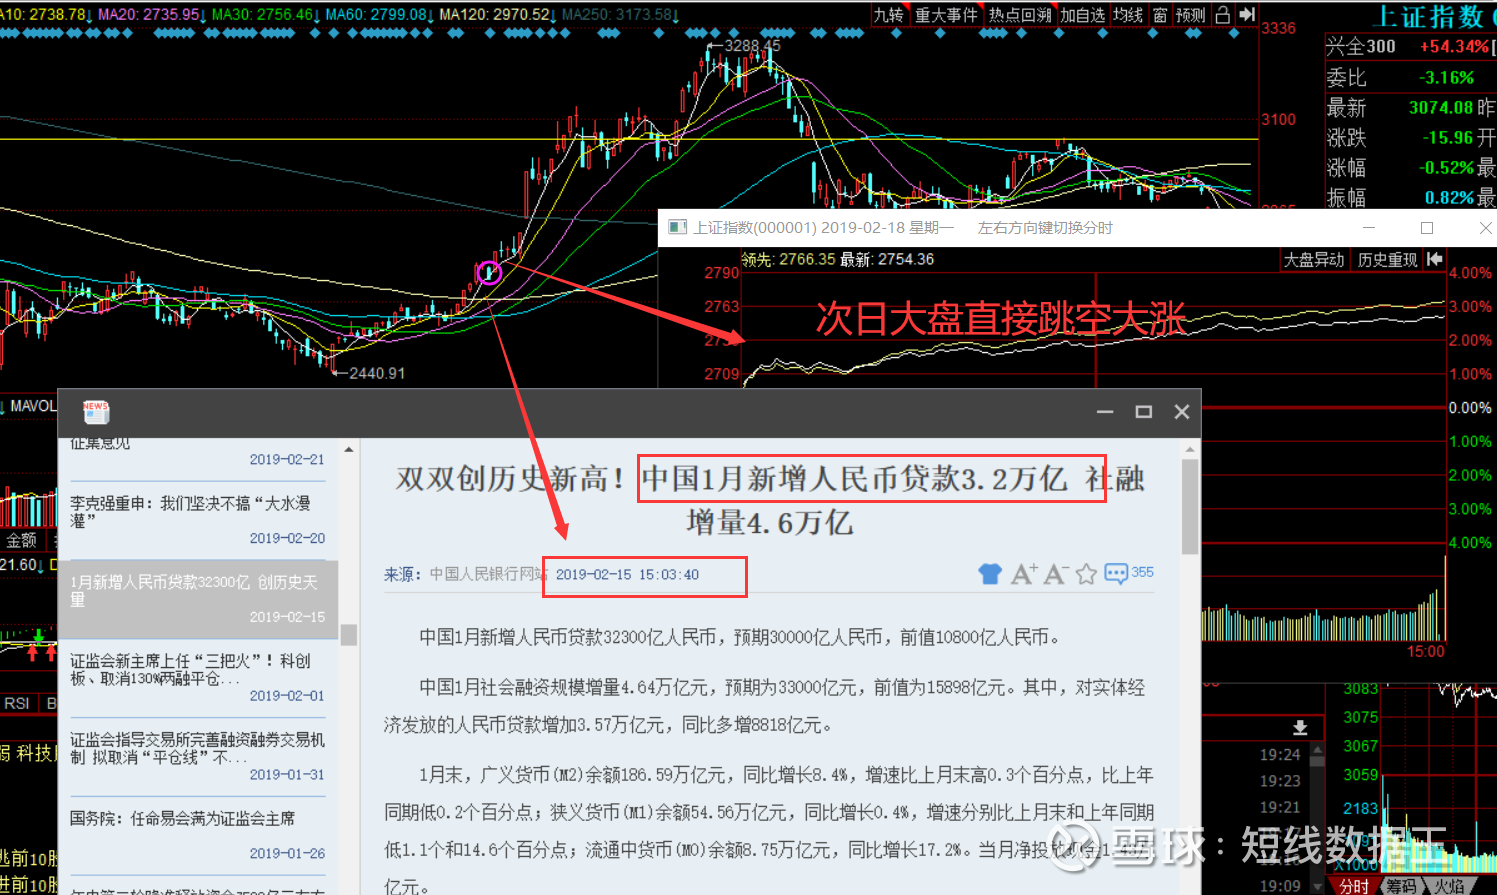This screenshot has height=895, width=1497.
Task: Click the time list scroll-down arrow
Action: point(1317,885)
